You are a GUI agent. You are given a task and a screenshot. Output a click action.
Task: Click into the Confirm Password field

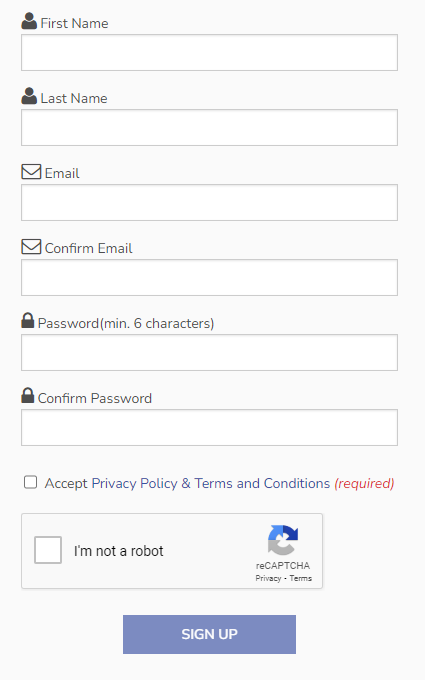[x=209, y=428]
